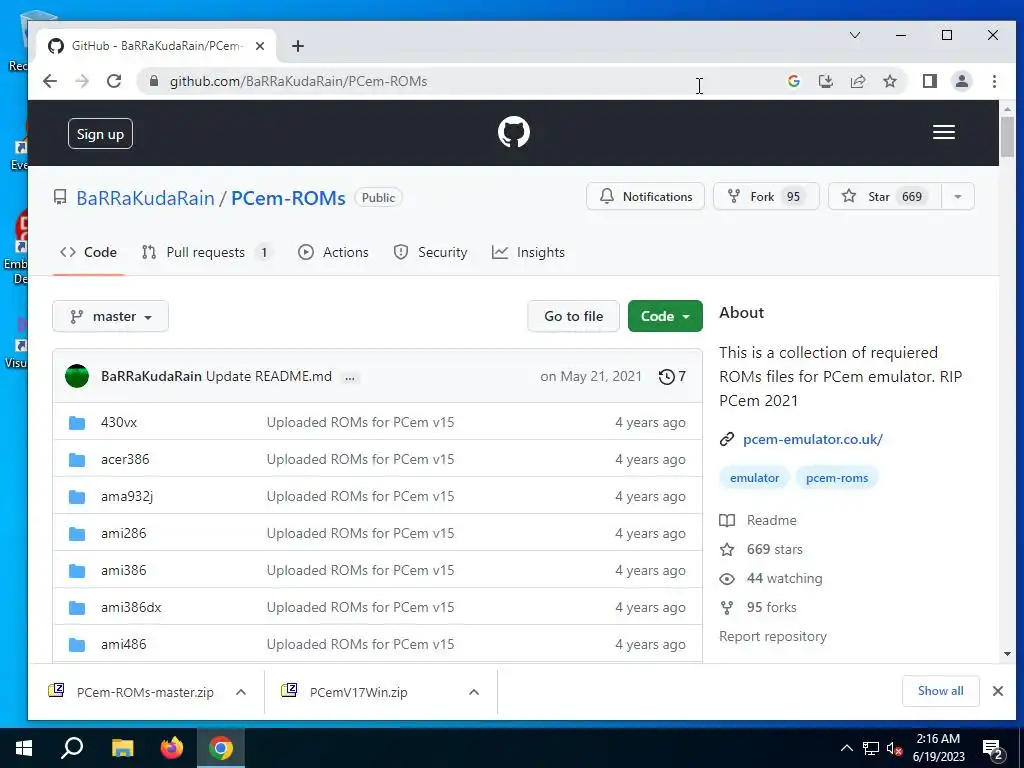
Task: Open commit history clock icon showing 7
Action: tap(672, 376)
